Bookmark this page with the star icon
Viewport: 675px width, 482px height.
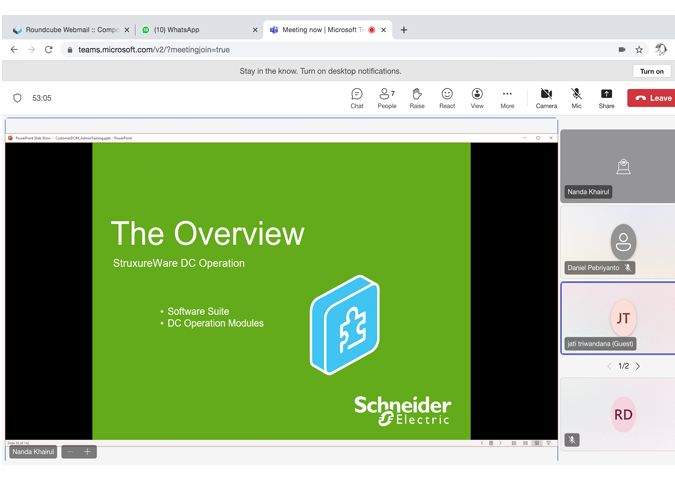(639, 49)
